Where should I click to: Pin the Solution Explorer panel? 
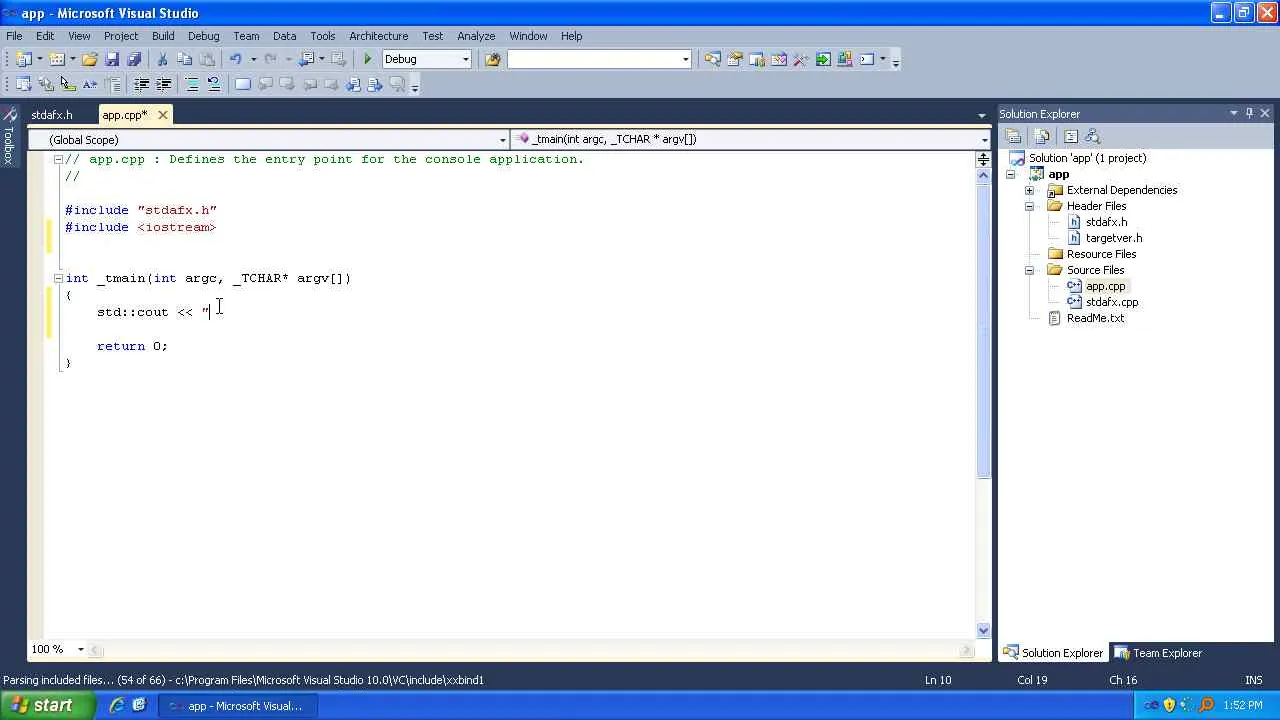pyautogui.click(x=1249, y=113)
